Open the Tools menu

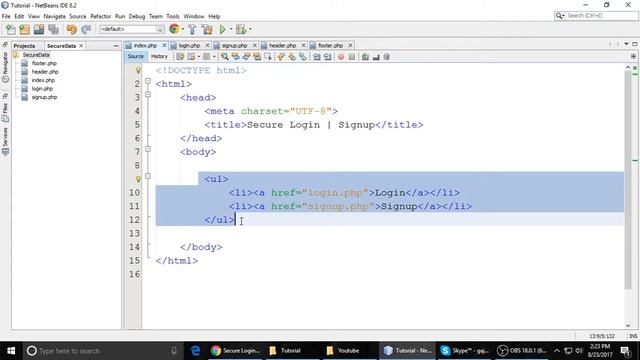[173, 16]
